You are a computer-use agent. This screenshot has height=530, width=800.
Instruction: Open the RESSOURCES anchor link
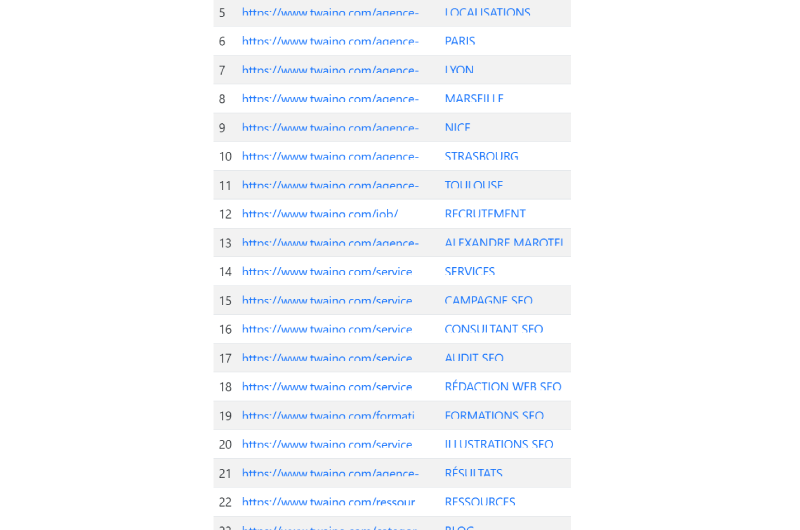point(480,502)
